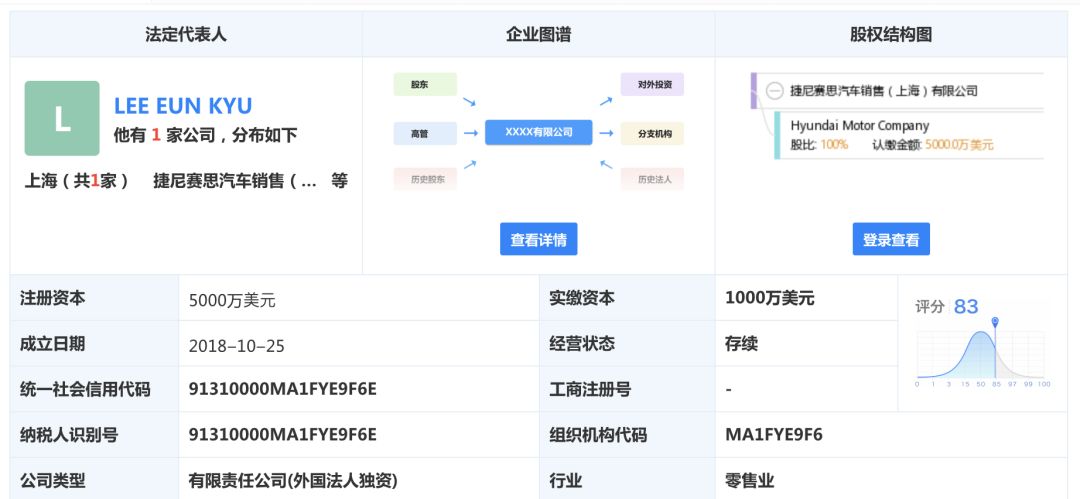This screenshot has width=1080, height=499.
Task: Select Hyundai Motor Company shareholder entry
Action: [x=860, y=125]
